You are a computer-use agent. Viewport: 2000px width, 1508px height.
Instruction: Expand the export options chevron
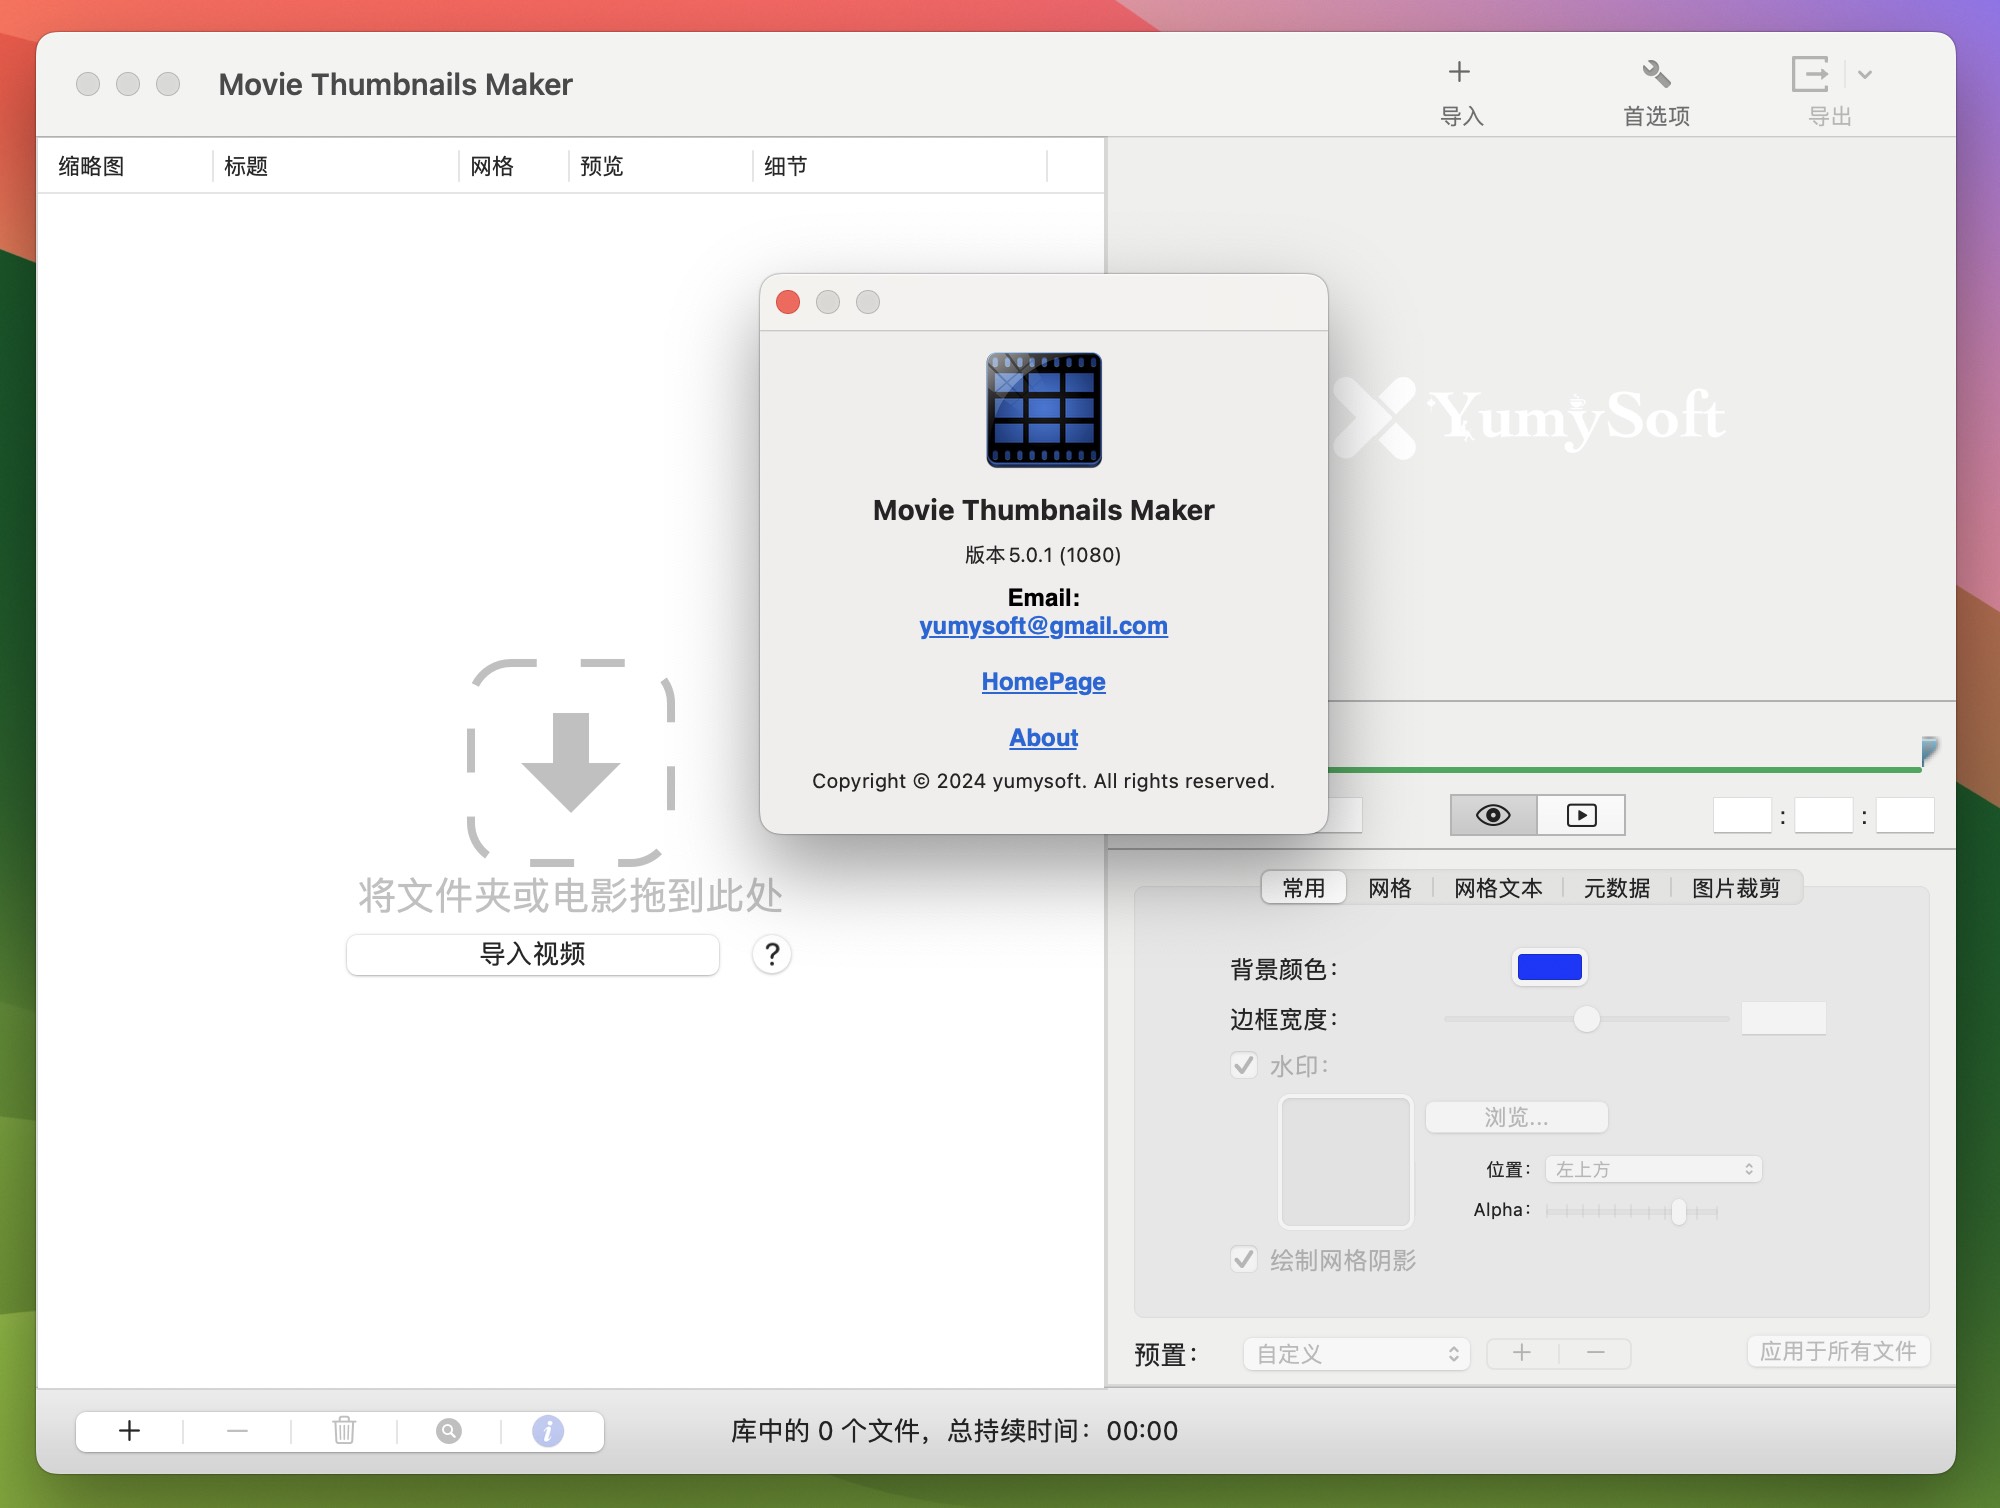click(x=1865, y=74)
